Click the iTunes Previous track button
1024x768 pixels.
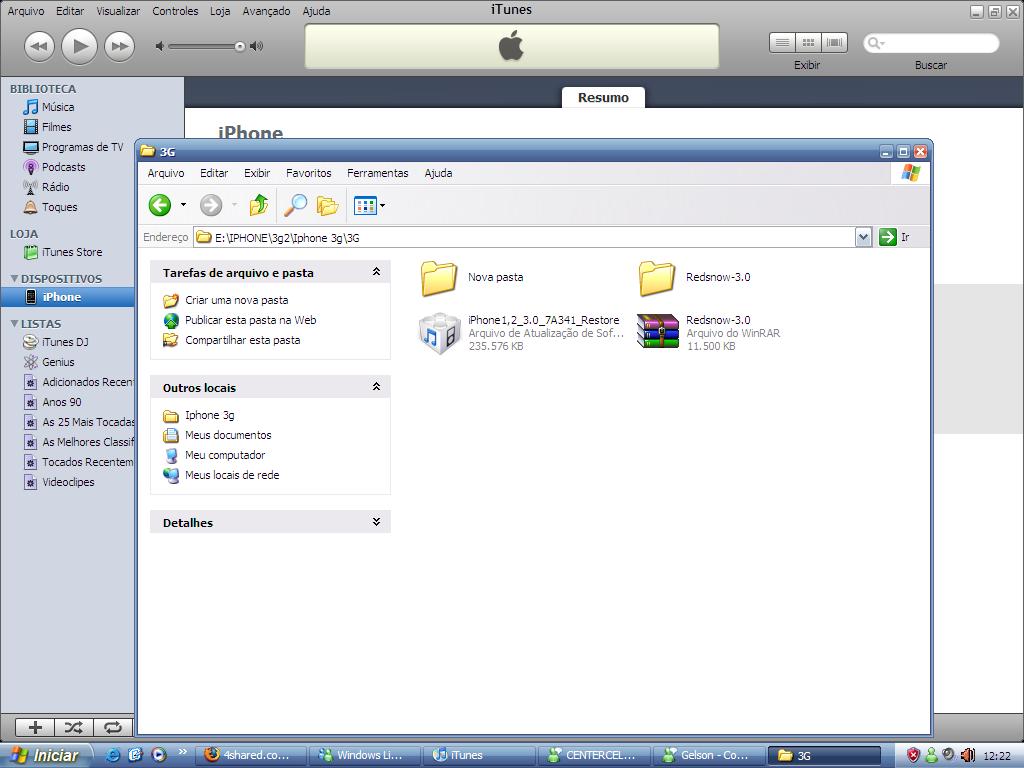39,47
